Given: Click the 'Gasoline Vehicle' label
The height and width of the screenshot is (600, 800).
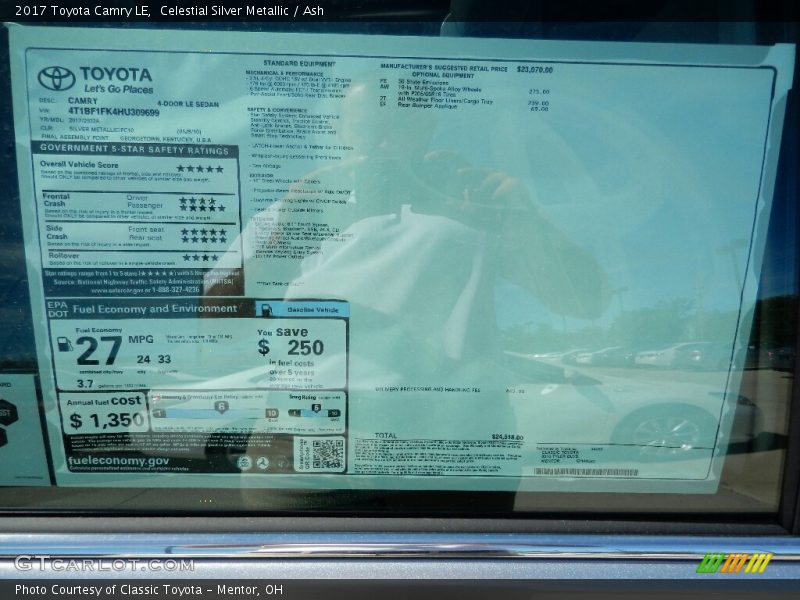Looking at the screenshot, I should [313, 310].
